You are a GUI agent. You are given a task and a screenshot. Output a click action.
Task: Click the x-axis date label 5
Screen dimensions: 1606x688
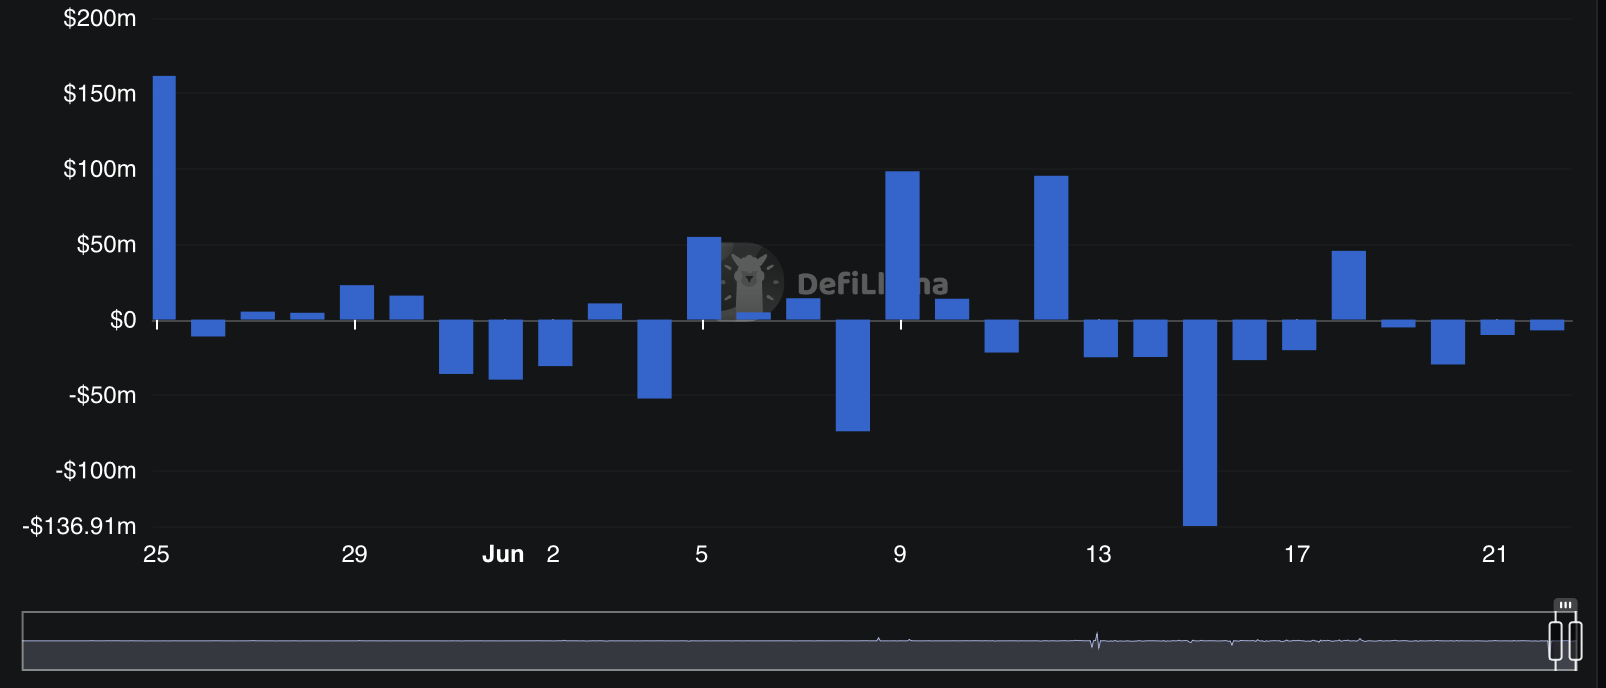click(x=702, y=554)
